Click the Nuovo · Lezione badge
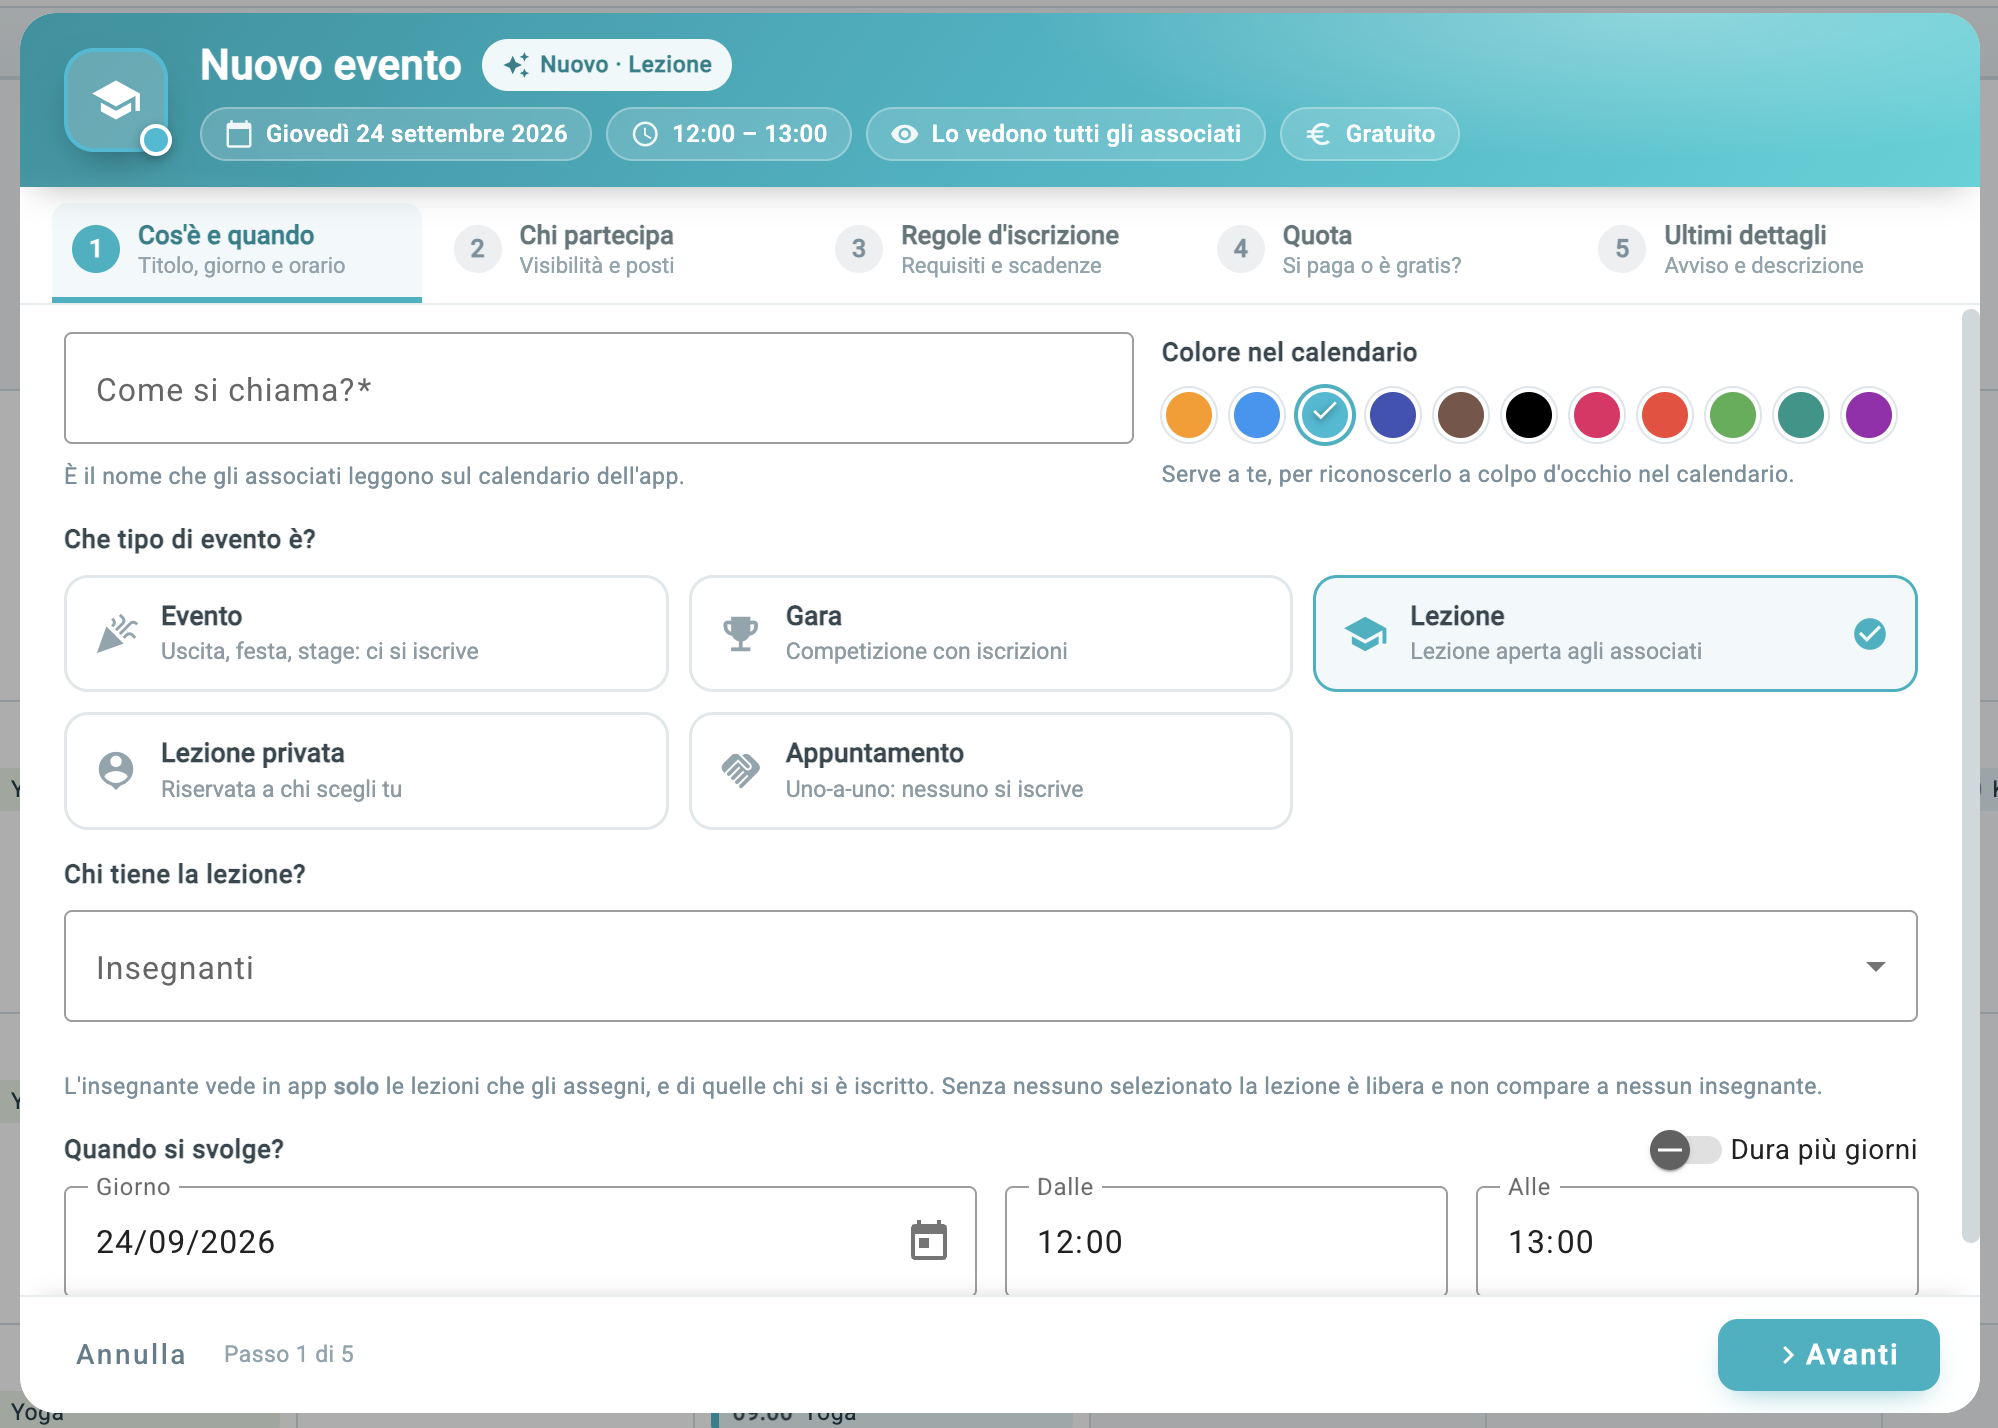Viewport: 1998px width, 1428px height. (607, 65)
